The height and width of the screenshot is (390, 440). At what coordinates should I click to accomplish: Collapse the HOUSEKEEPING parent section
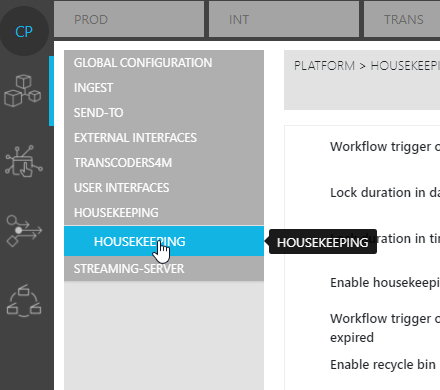pyautogui.click(x=164, y=213)
